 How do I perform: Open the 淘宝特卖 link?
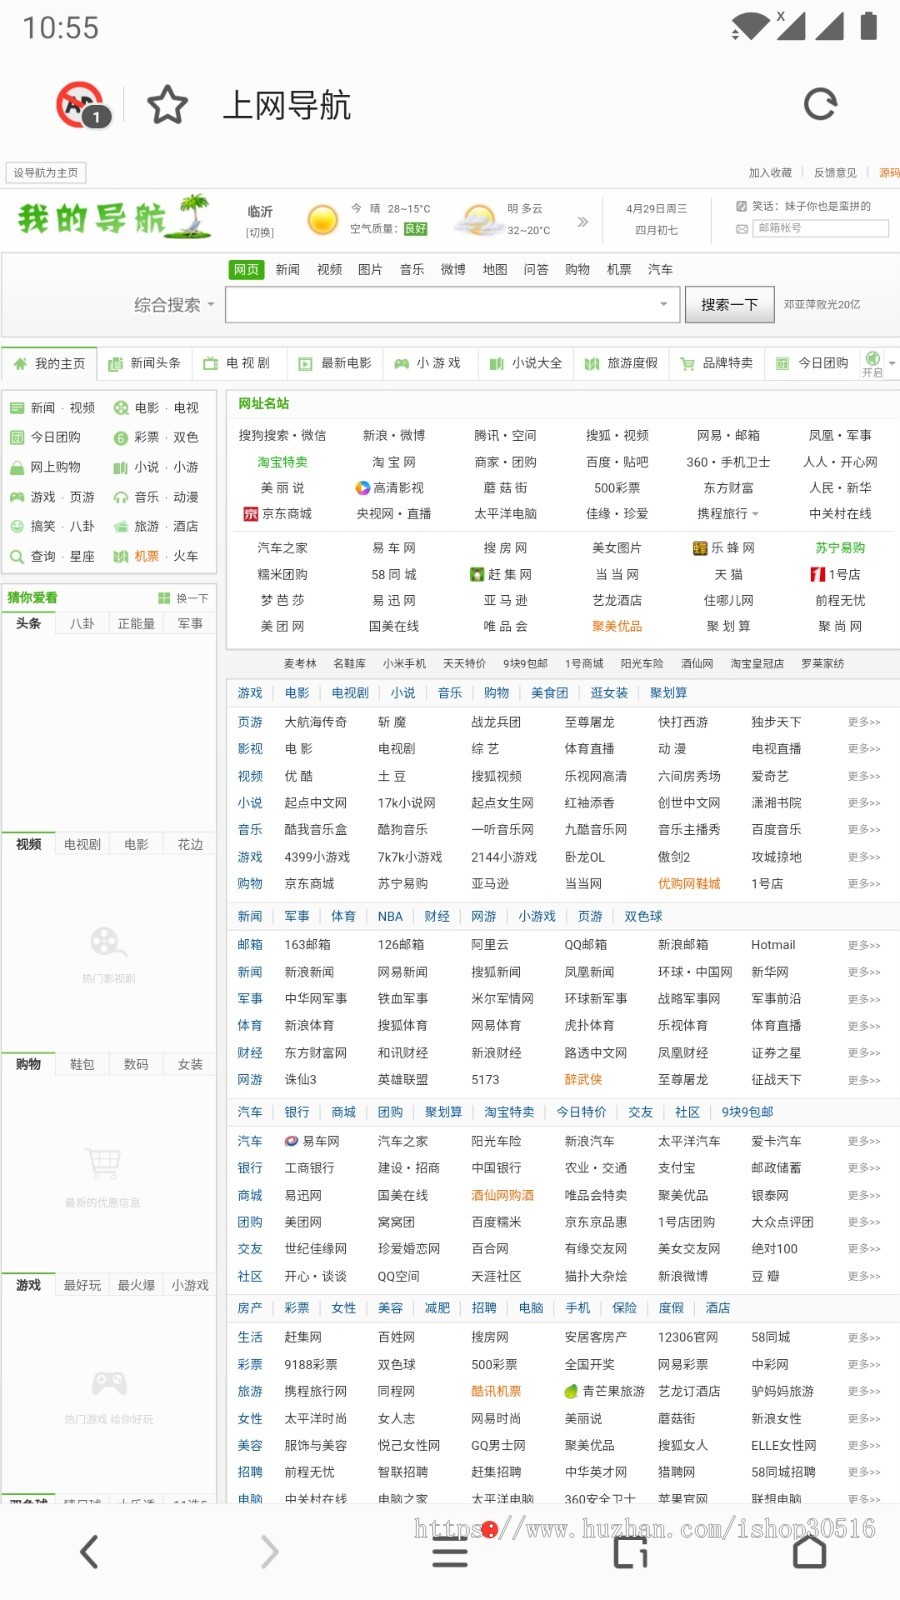click(x=282, y=462)
